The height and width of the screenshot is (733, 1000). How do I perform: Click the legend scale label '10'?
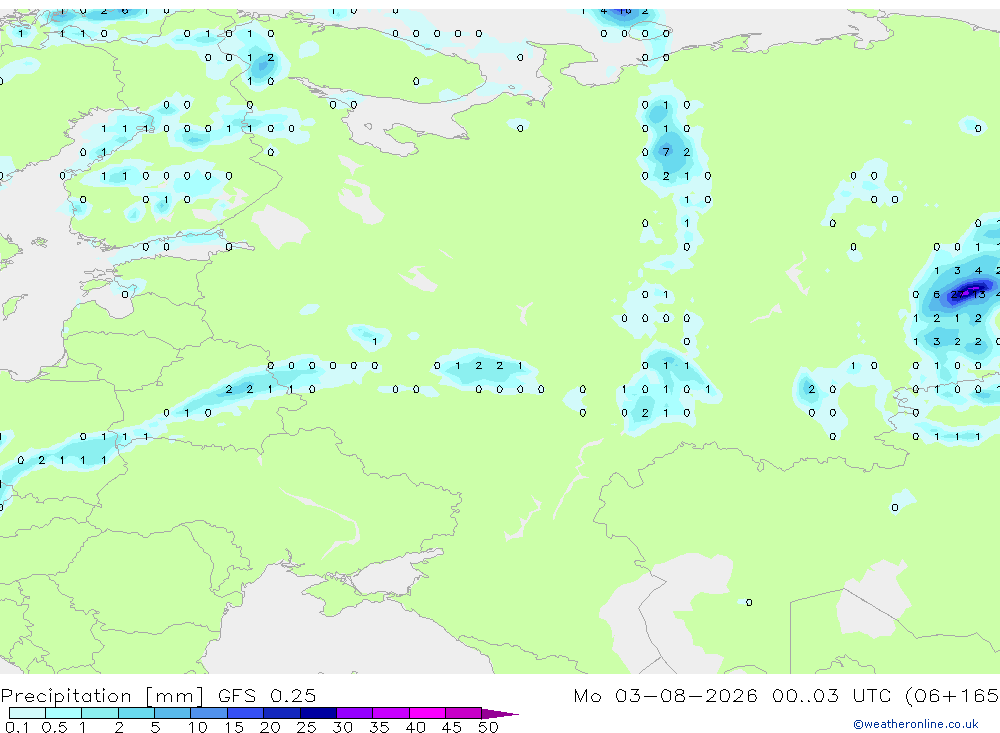197,727
